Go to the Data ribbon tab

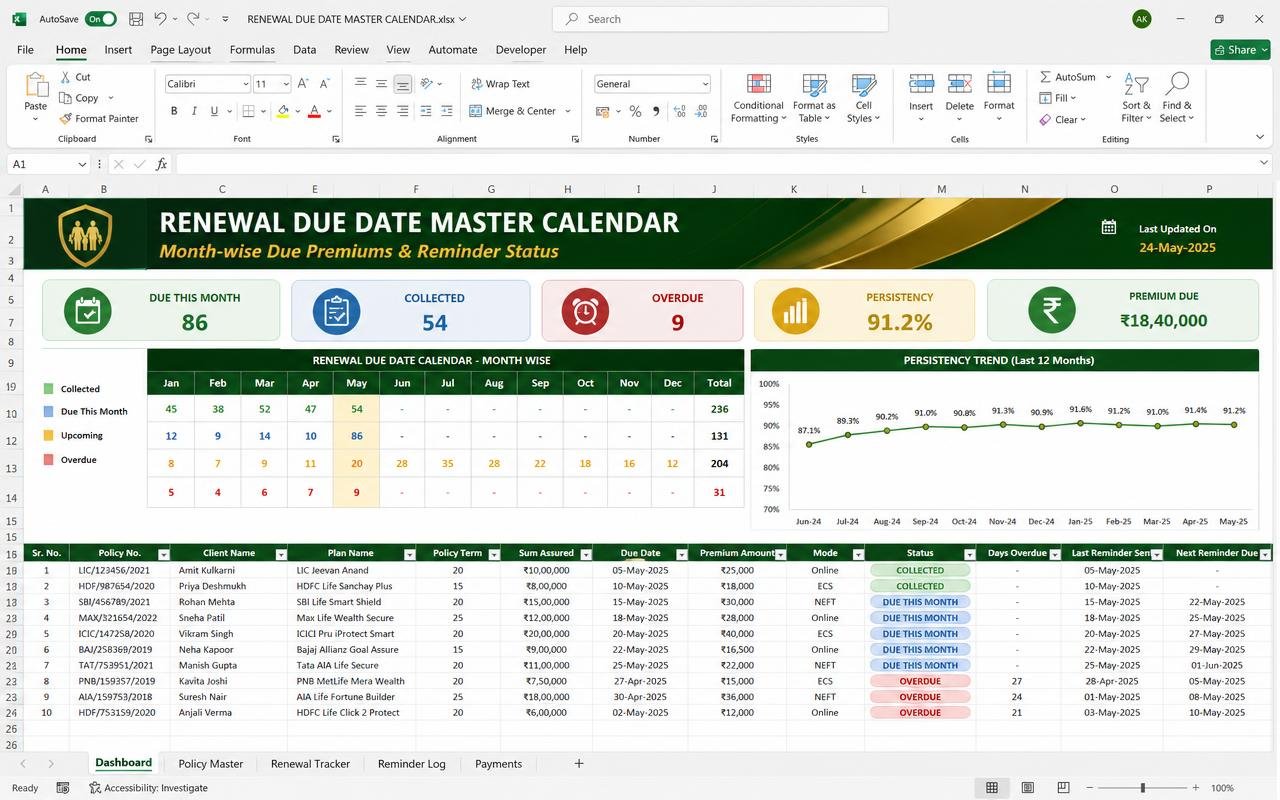point(304,50)
